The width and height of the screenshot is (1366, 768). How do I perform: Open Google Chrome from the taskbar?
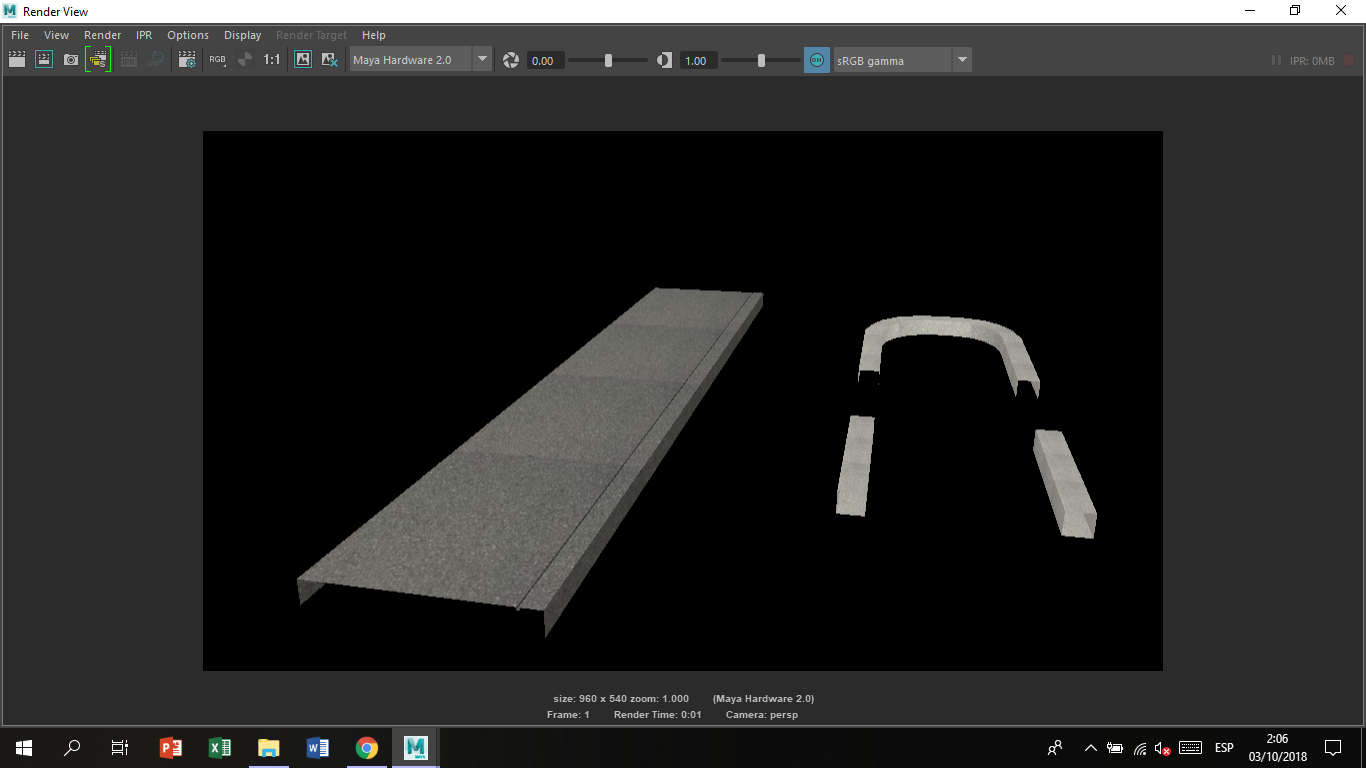366,747
